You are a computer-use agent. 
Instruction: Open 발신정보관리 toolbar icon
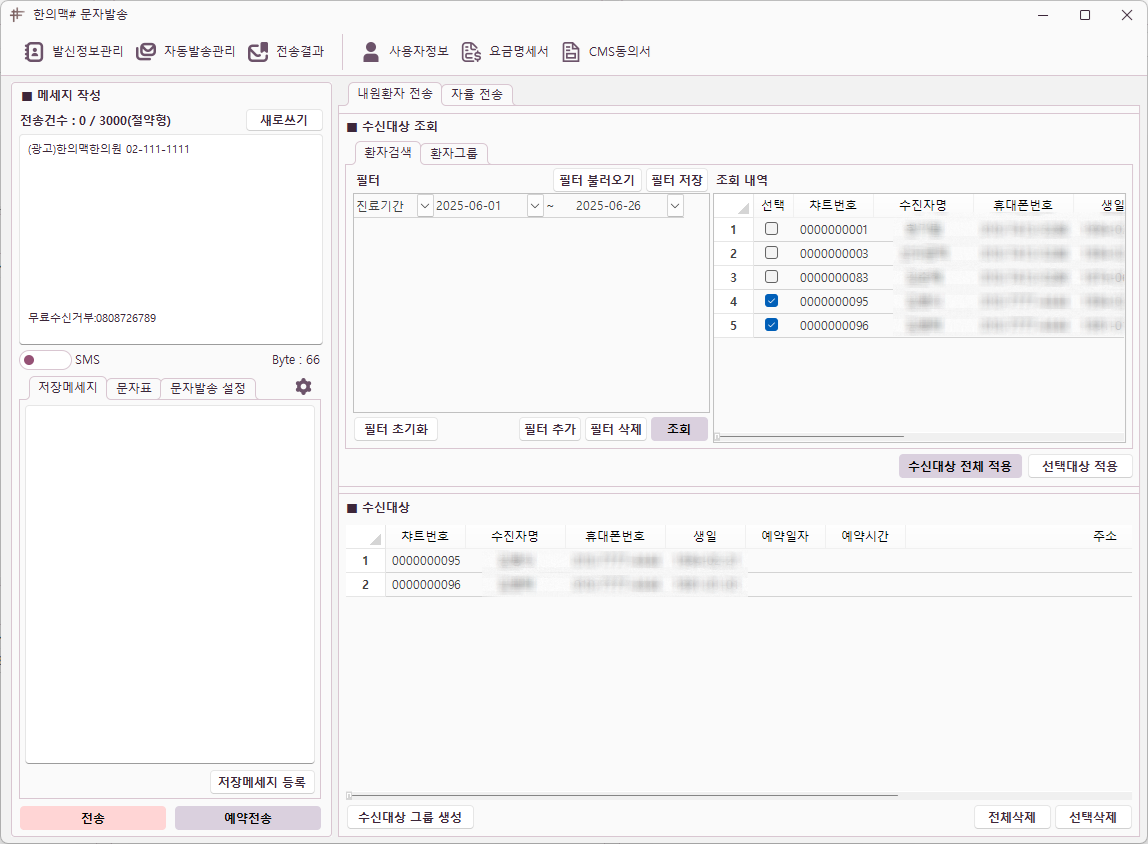[34, 51]
